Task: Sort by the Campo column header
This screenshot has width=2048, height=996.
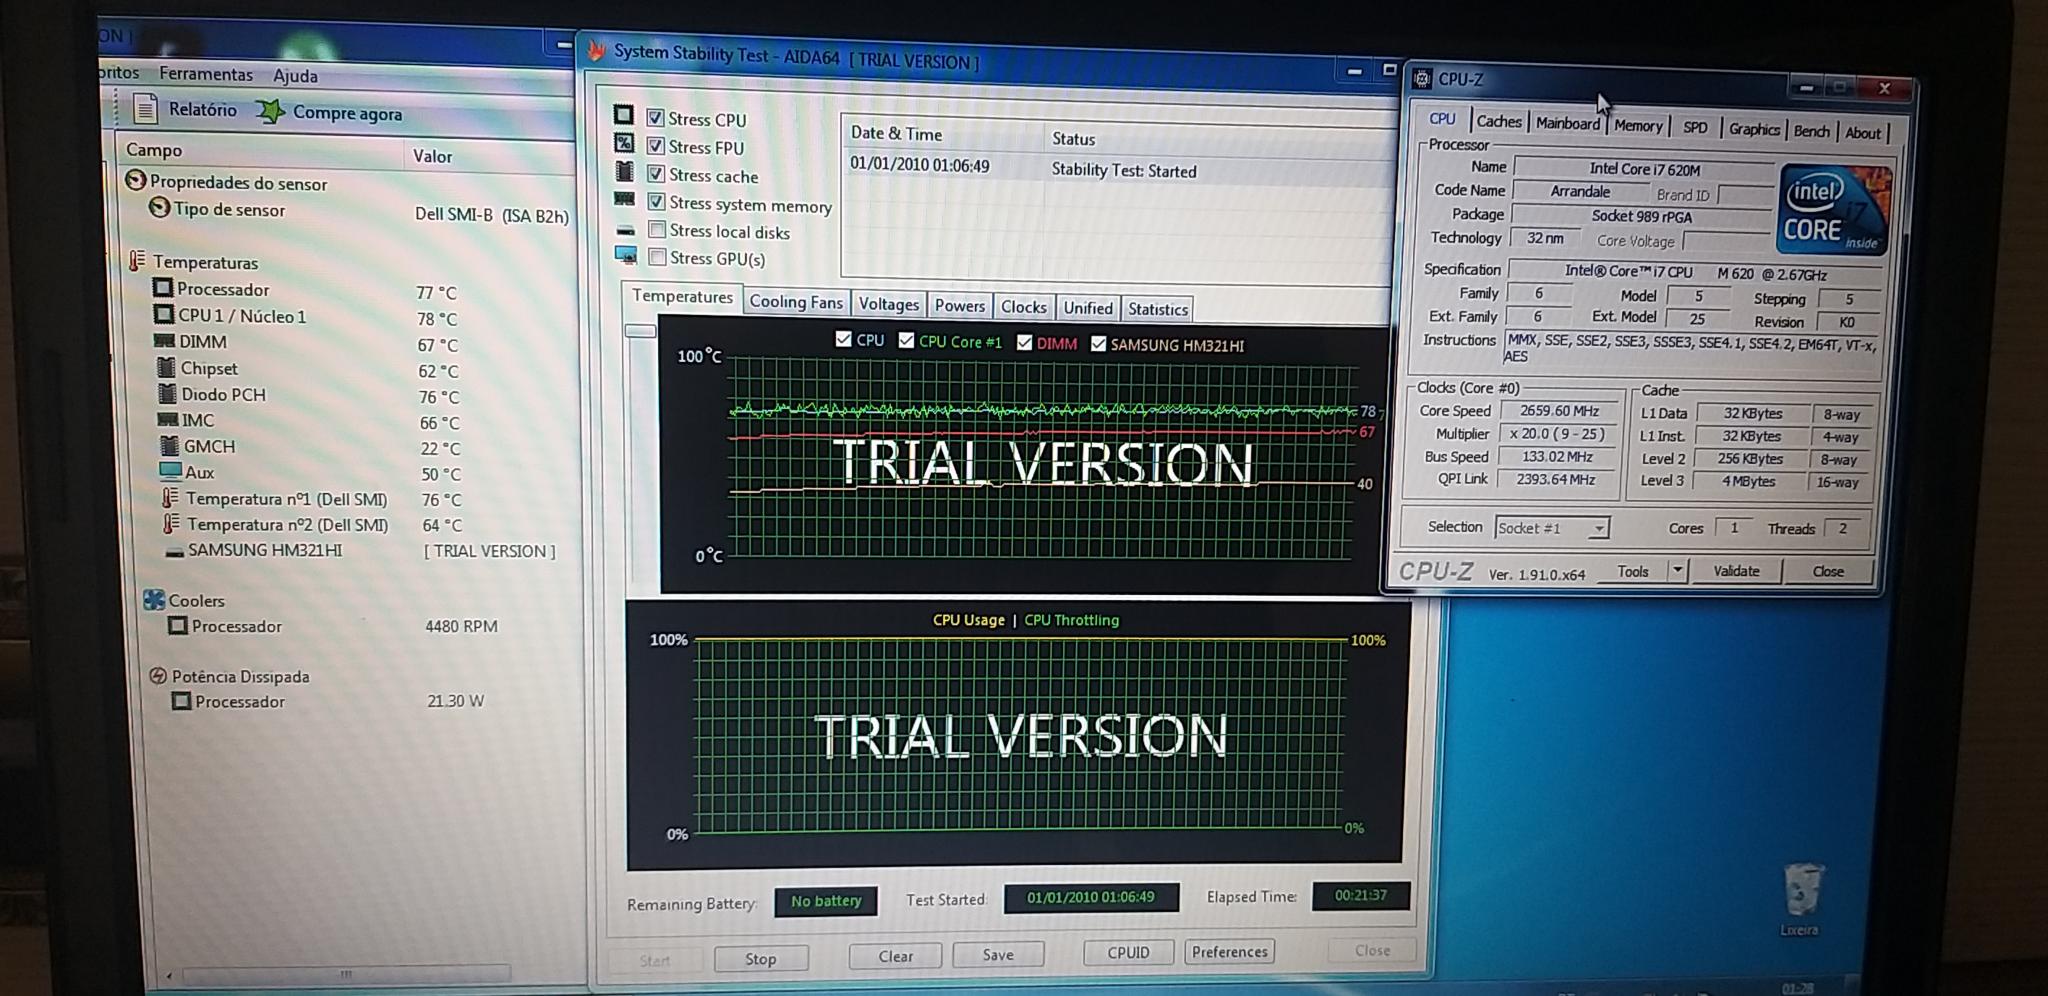Action: click(154, 150)
